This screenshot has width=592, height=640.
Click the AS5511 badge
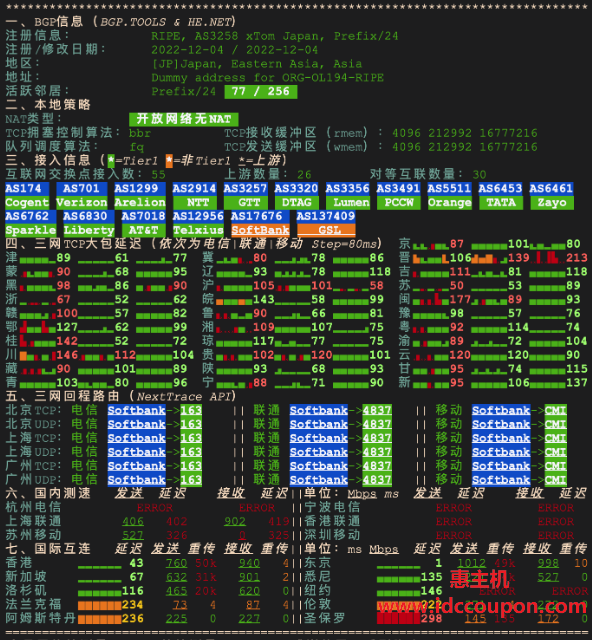tap(450, 188)
